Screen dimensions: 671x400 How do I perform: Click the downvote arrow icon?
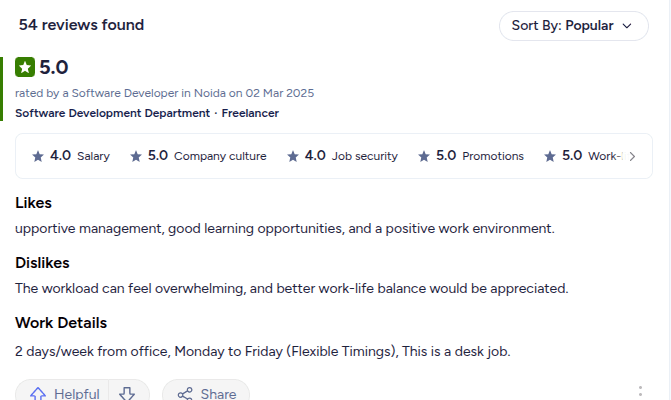coord(127,394)
